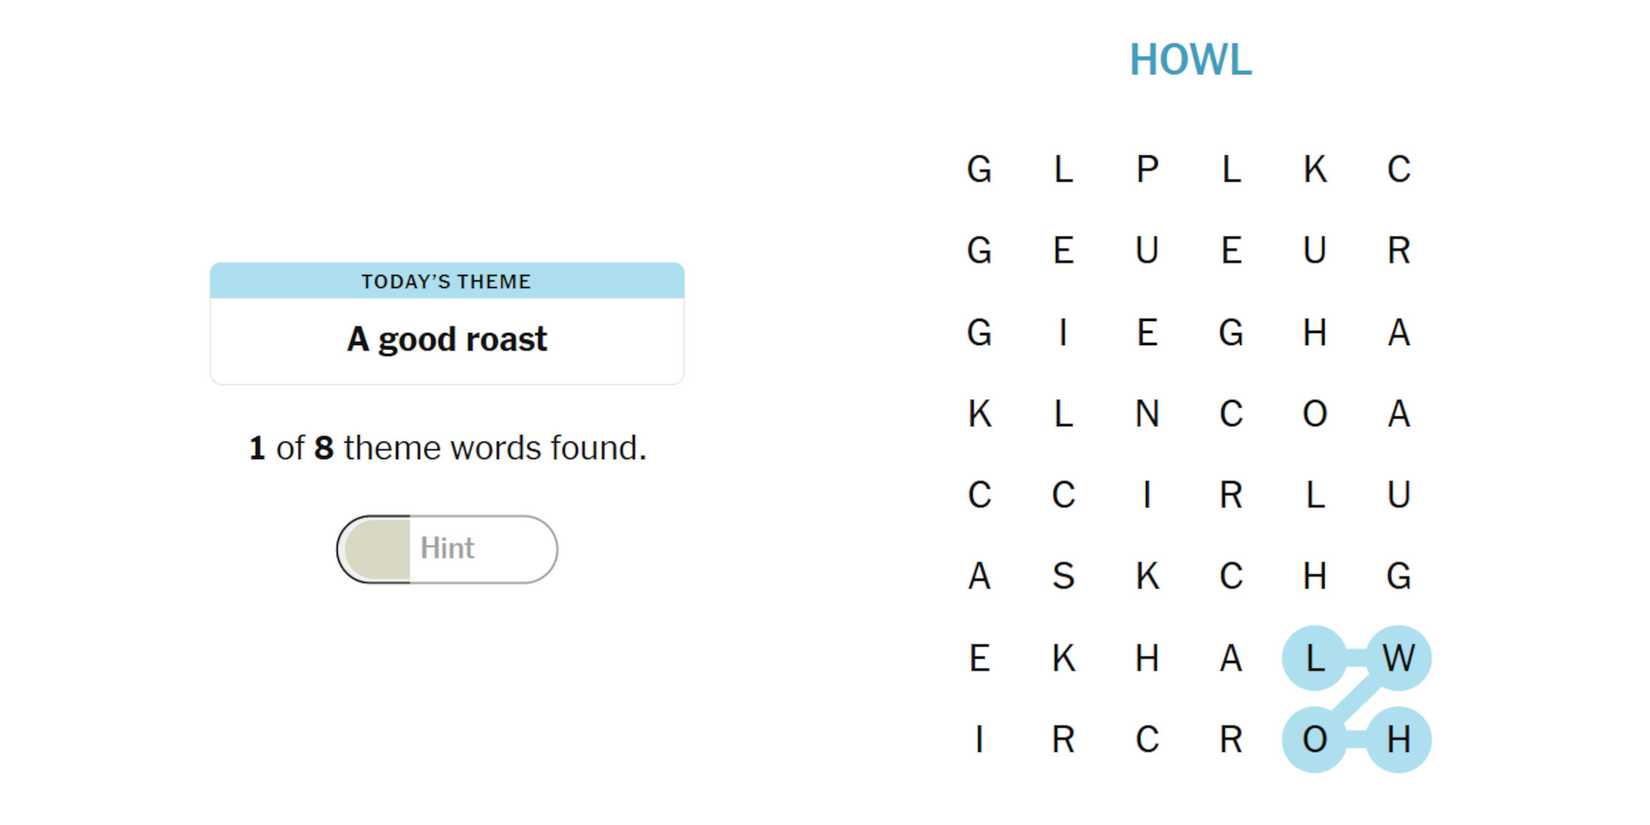Click the highlighted letter W
This screenshot has width=1650, height=825.
(1398, 658)
